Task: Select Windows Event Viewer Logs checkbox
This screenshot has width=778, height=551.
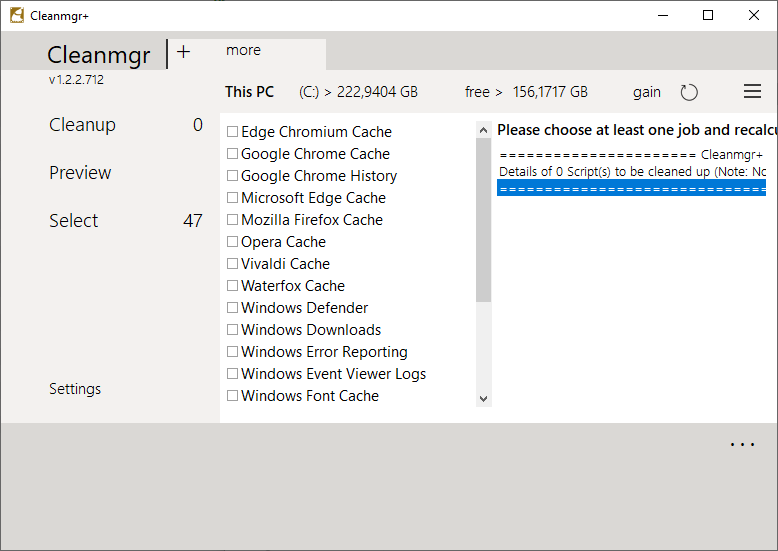Action: pos(232,374)
